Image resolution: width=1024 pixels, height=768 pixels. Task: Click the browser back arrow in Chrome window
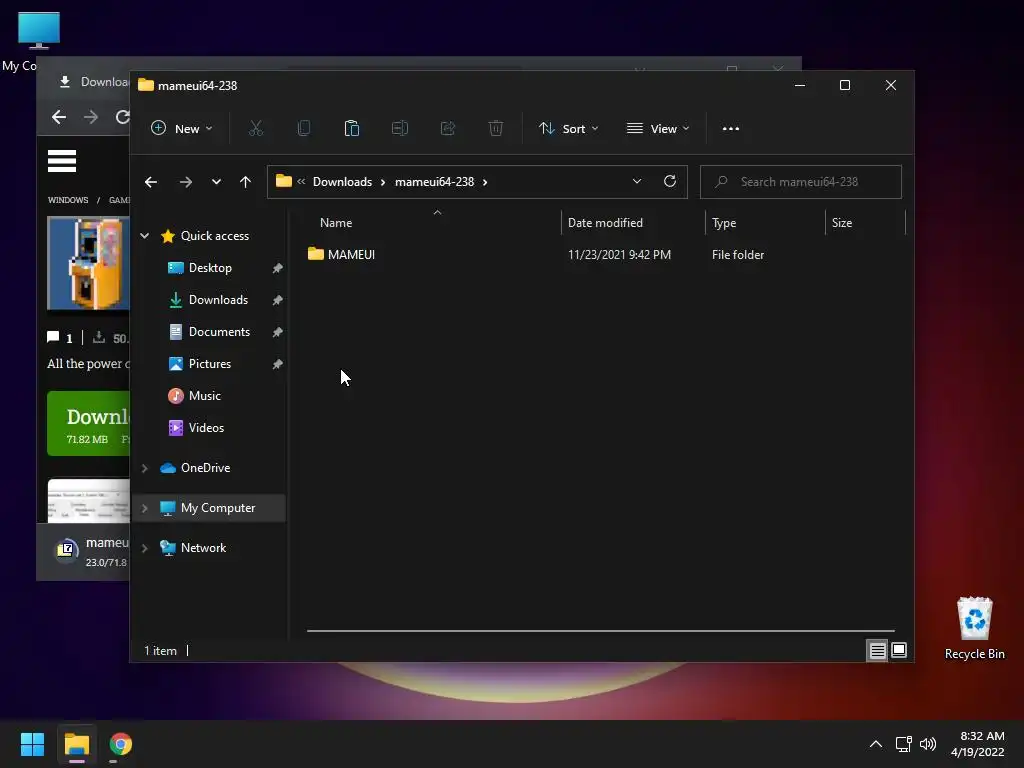click(59, 117)
